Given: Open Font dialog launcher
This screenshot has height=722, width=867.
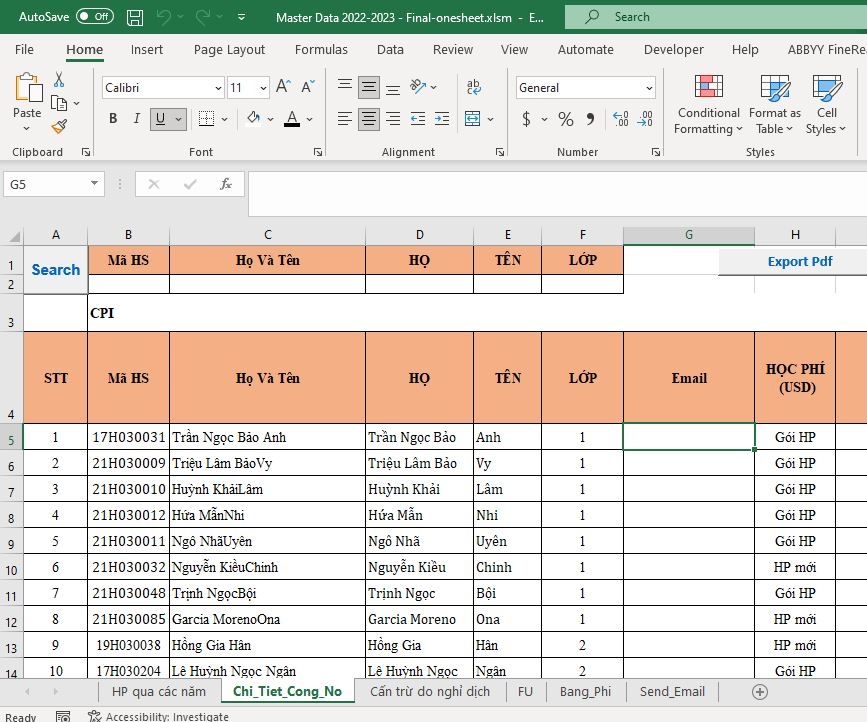Looking at the screenshot, I should (x=318, y=152).
